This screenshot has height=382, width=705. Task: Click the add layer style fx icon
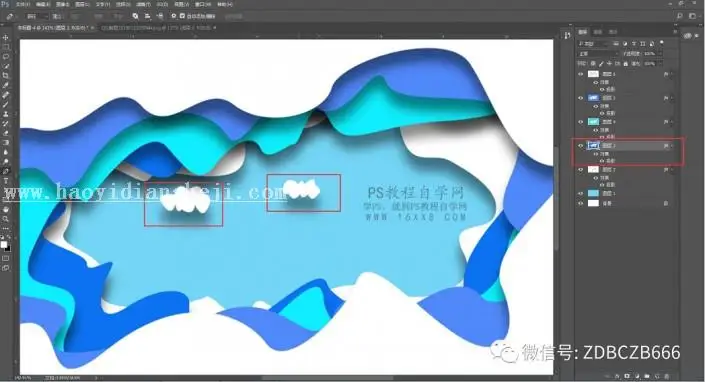(x=617, y=376)
